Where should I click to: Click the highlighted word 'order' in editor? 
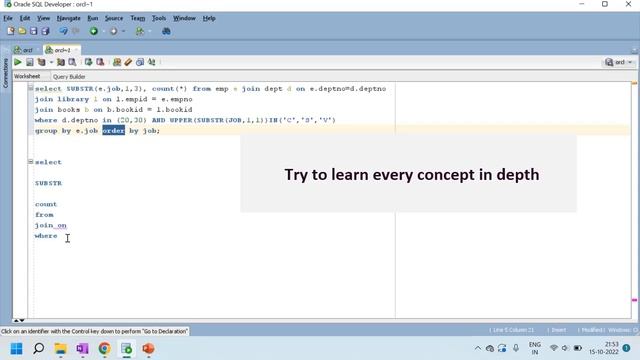coord(113,131)
